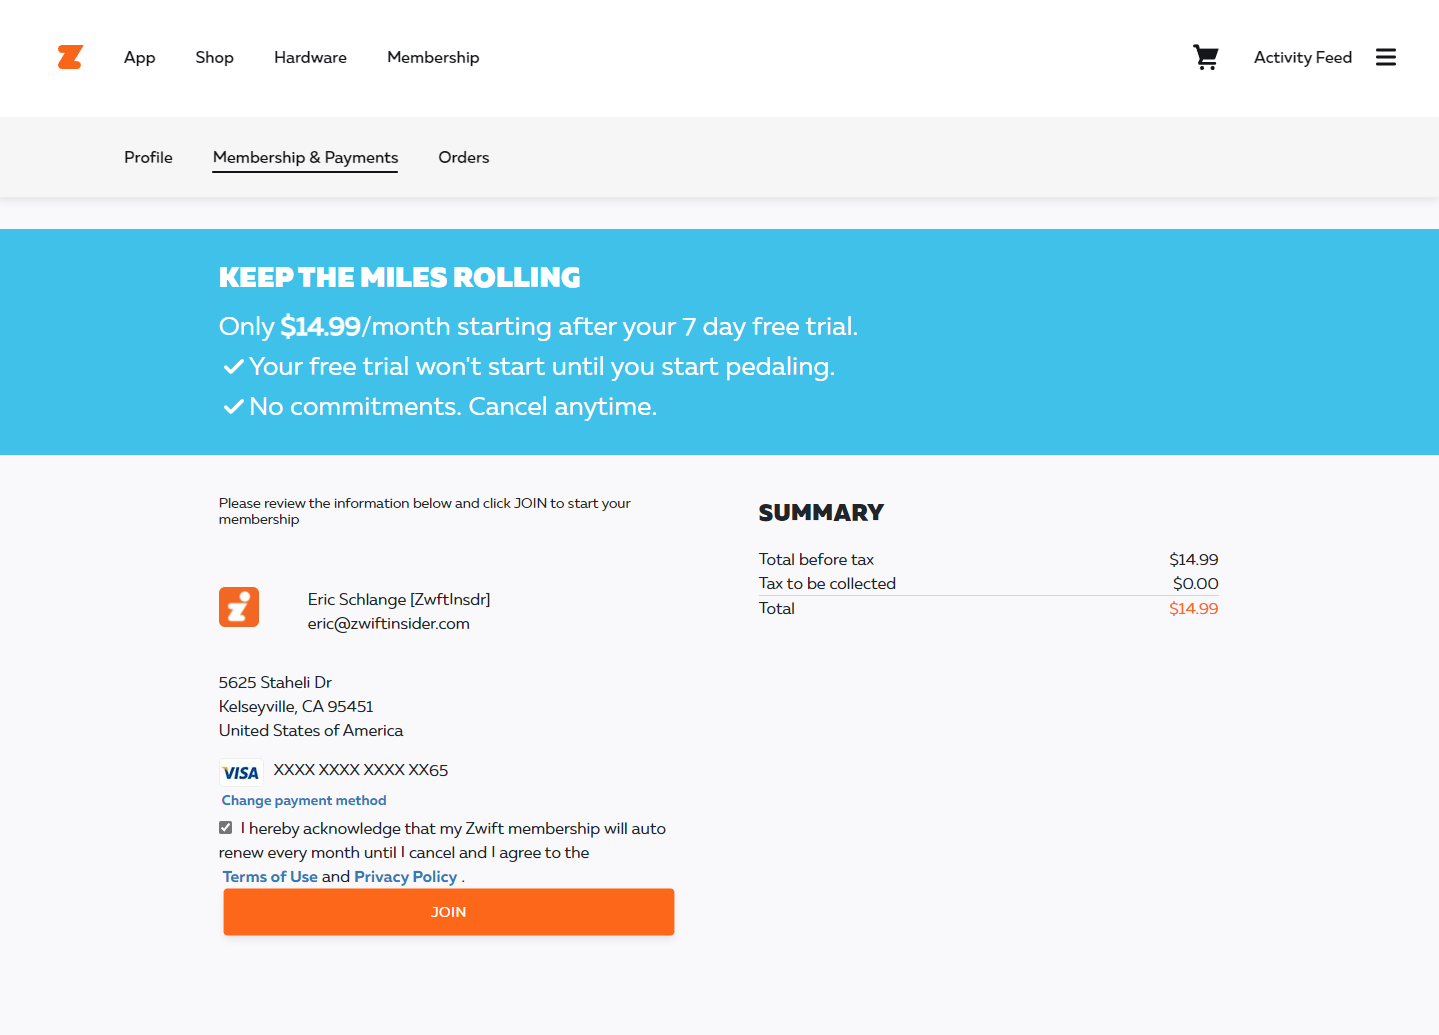Click the eric@zwiftinsider.com email text
1439x1035 pixels.
point(388,623)
